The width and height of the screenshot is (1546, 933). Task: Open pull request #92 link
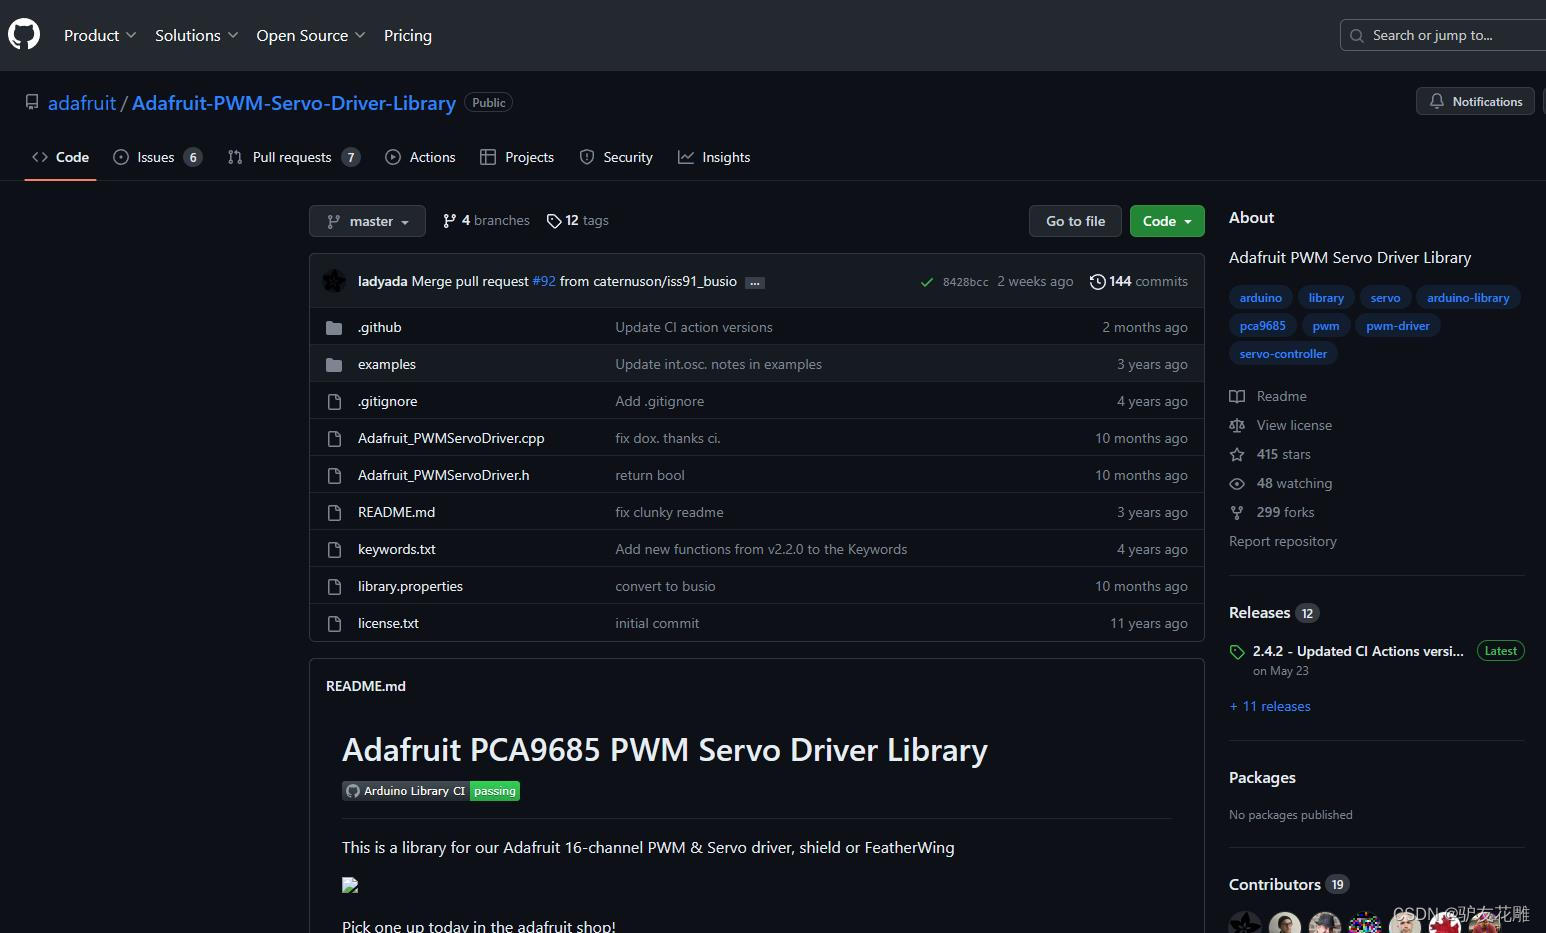pos(544,282)
